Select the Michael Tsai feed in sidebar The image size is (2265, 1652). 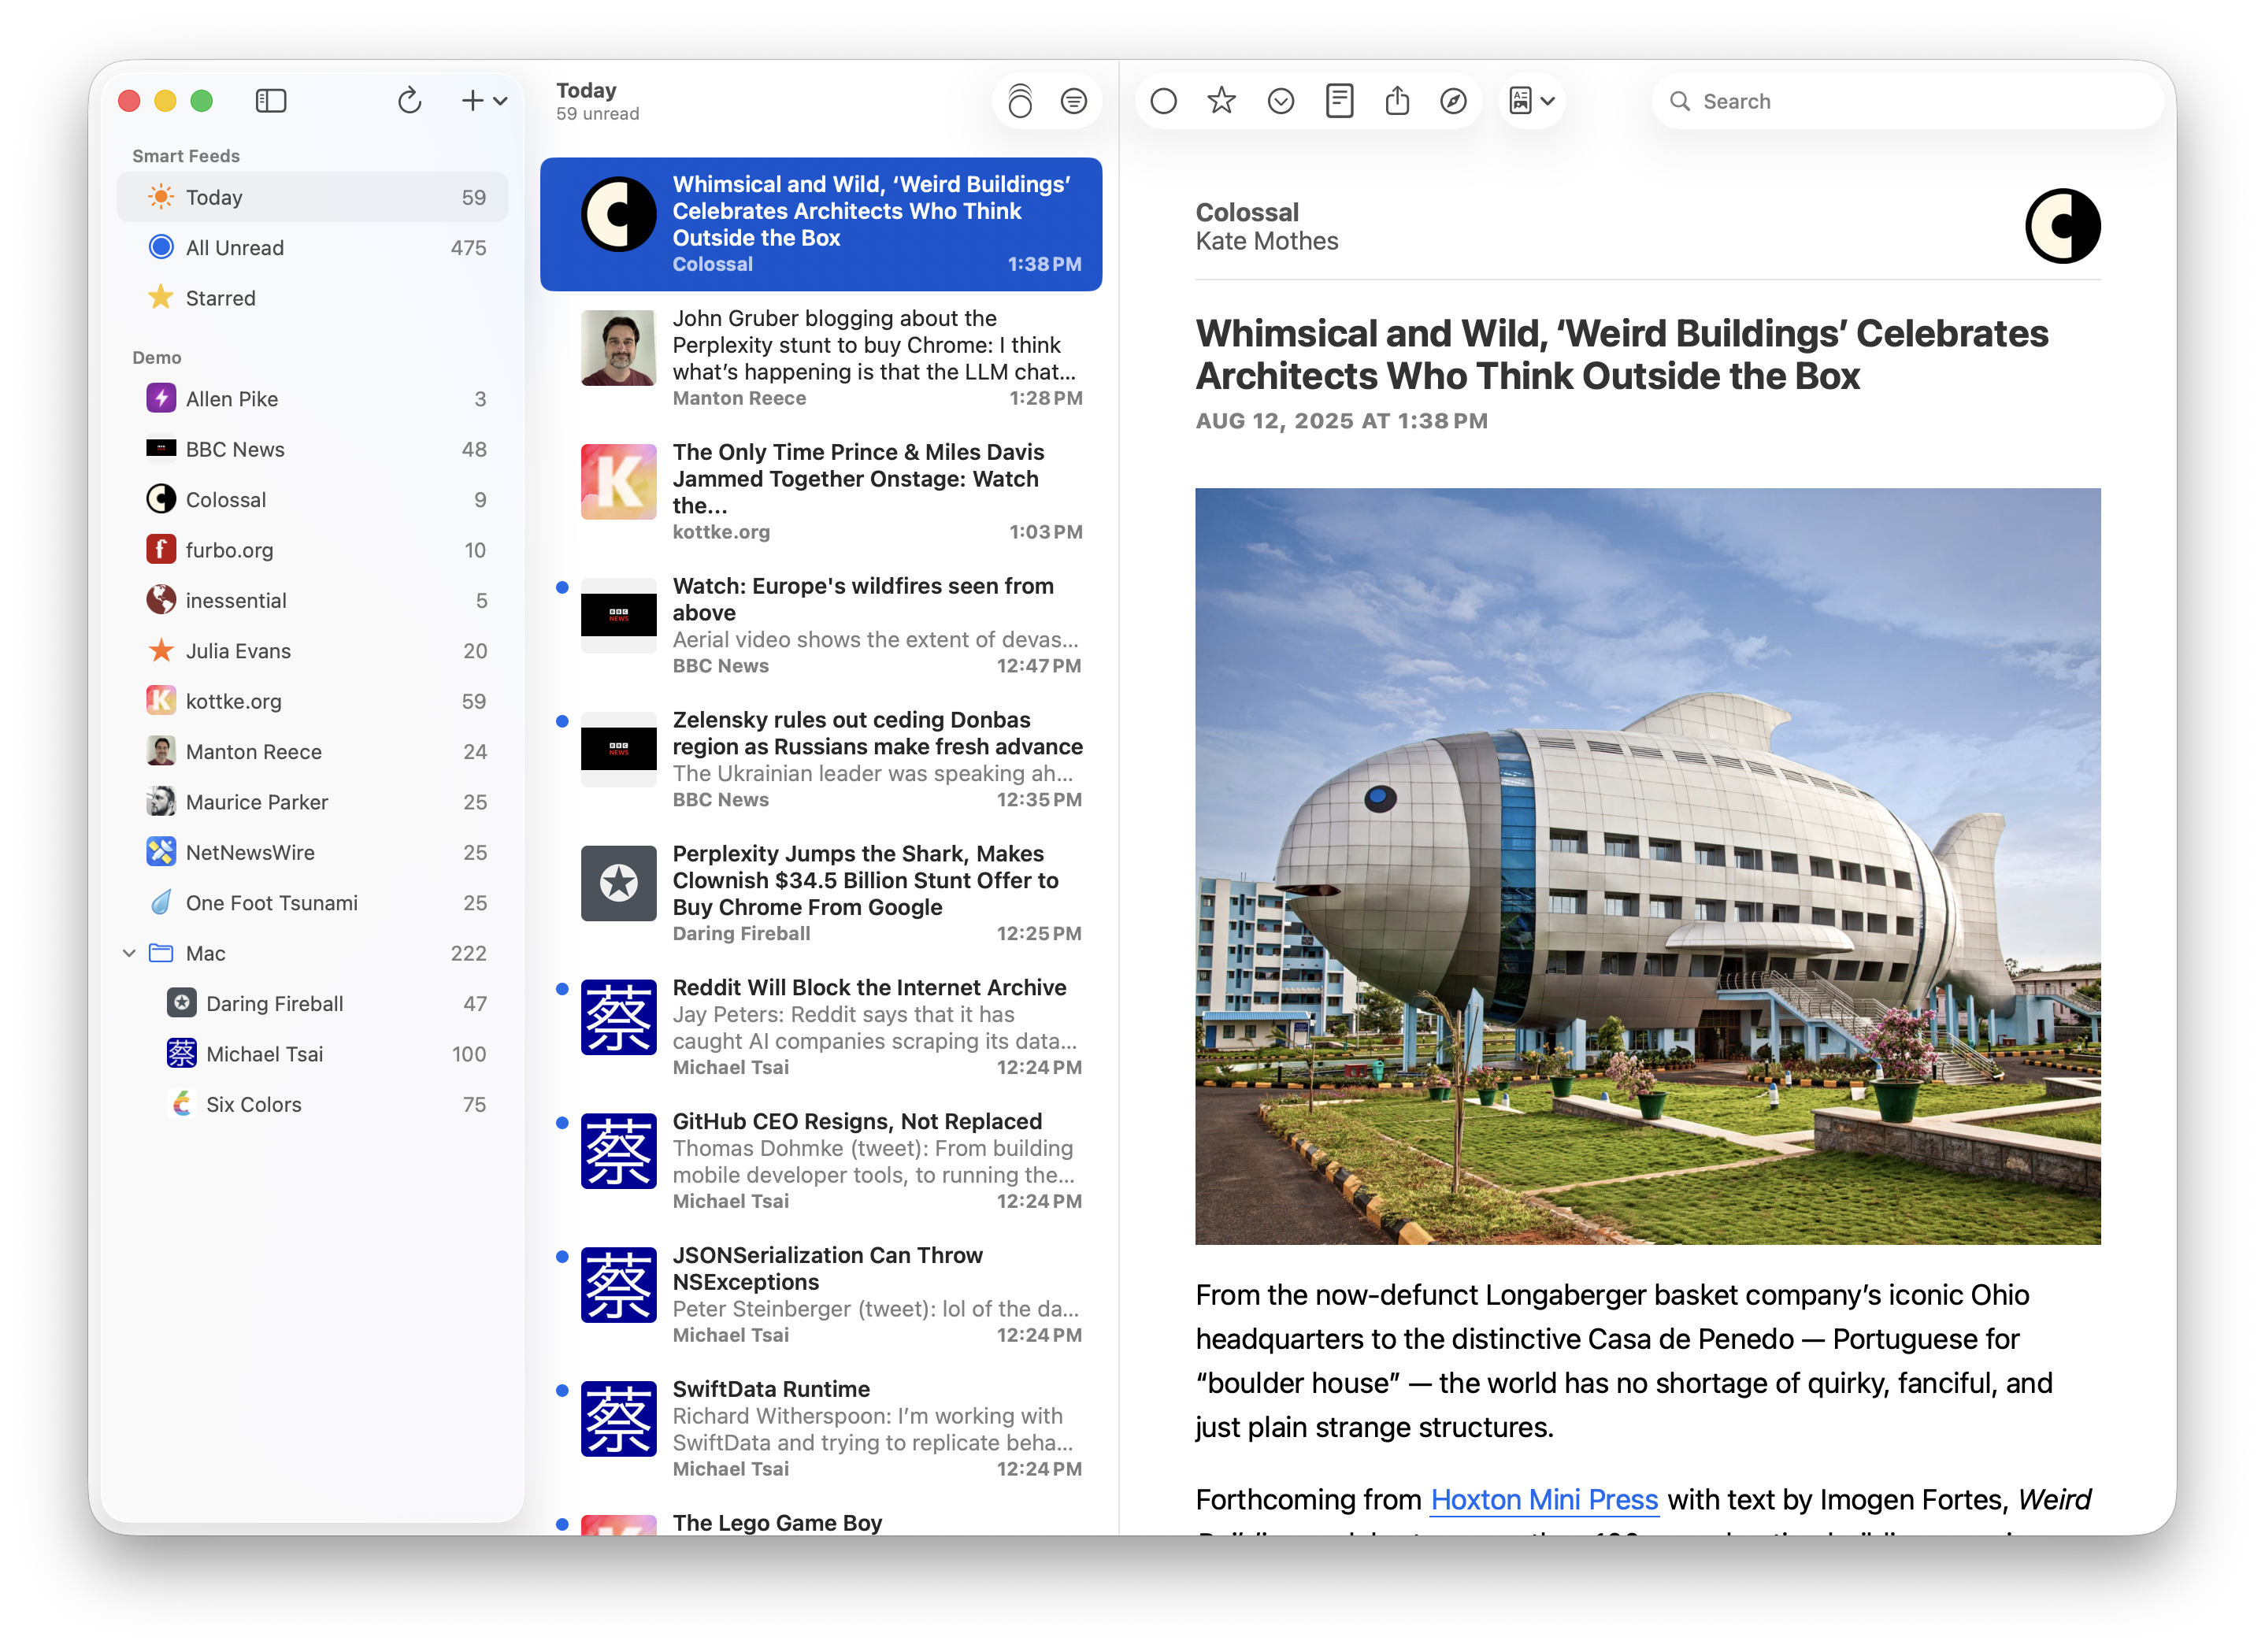(312, 1053)
